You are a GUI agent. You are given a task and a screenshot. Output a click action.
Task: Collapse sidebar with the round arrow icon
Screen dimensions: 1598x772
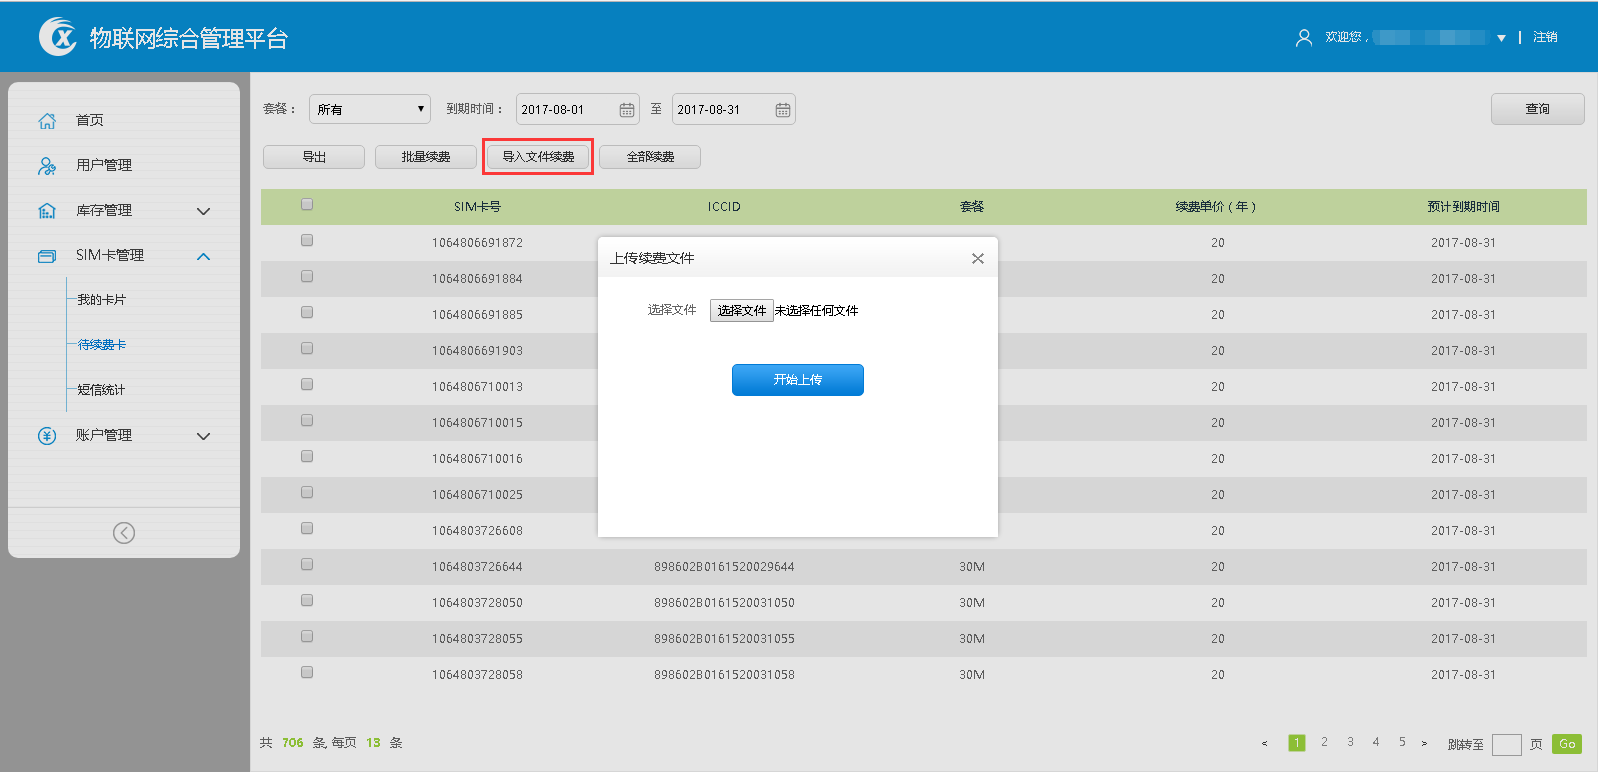click(x=124, y=533)
